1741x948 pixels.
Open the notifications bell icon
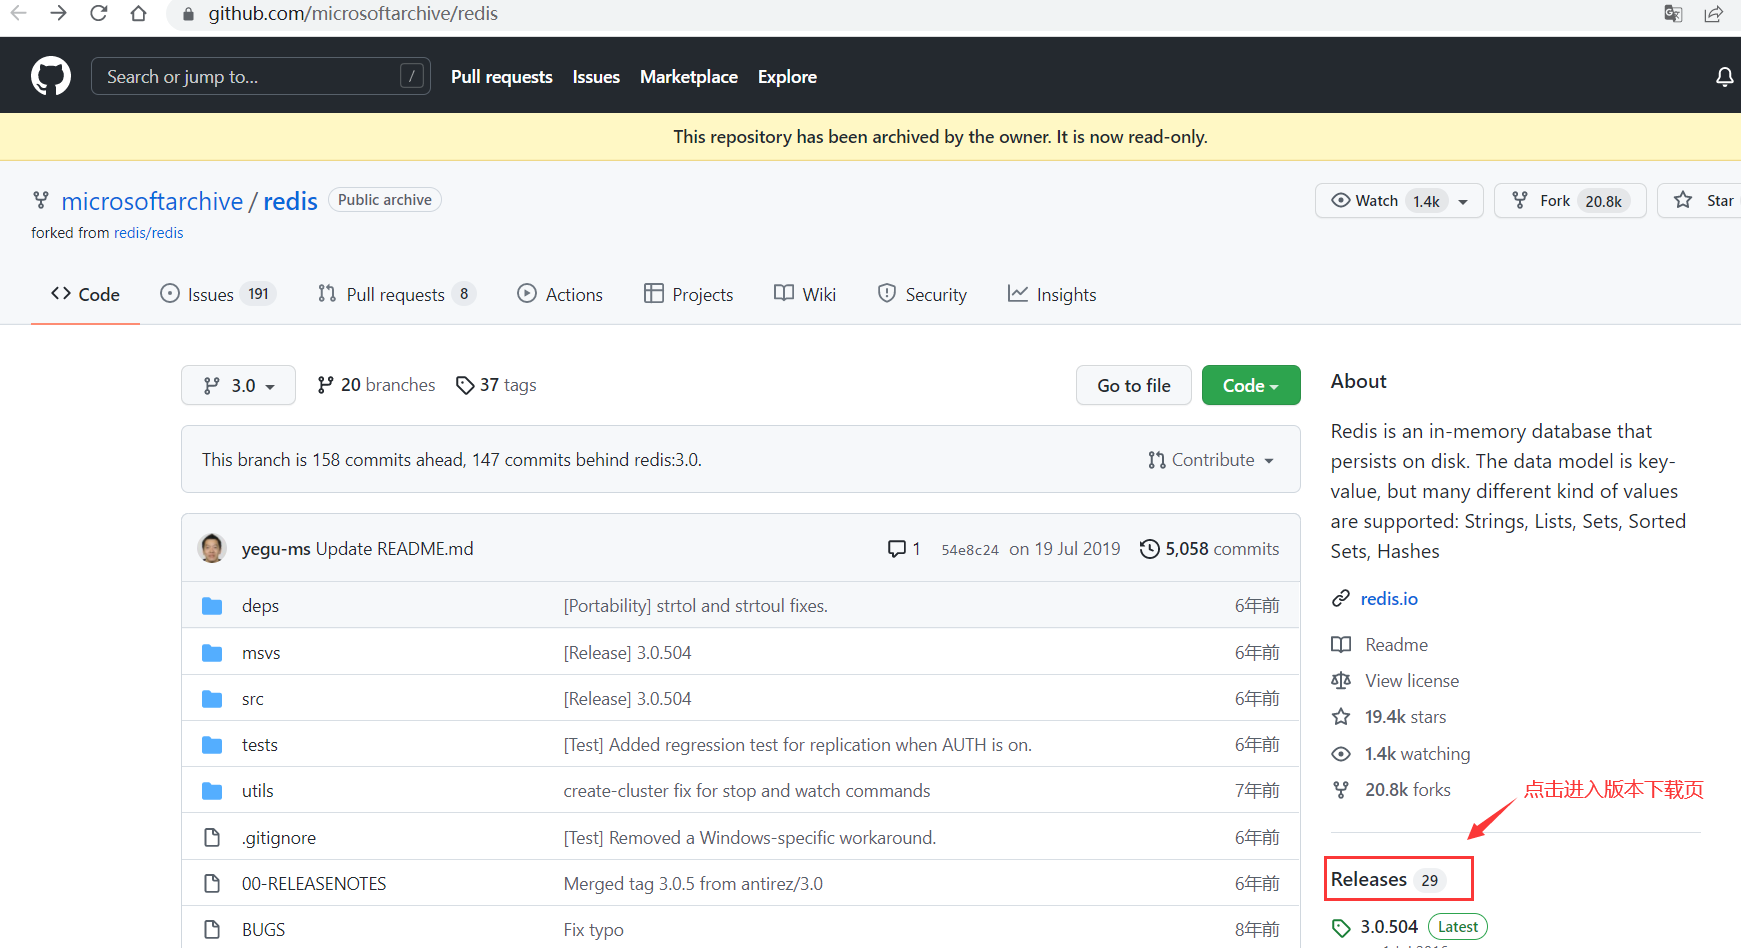pos(1724,77)
